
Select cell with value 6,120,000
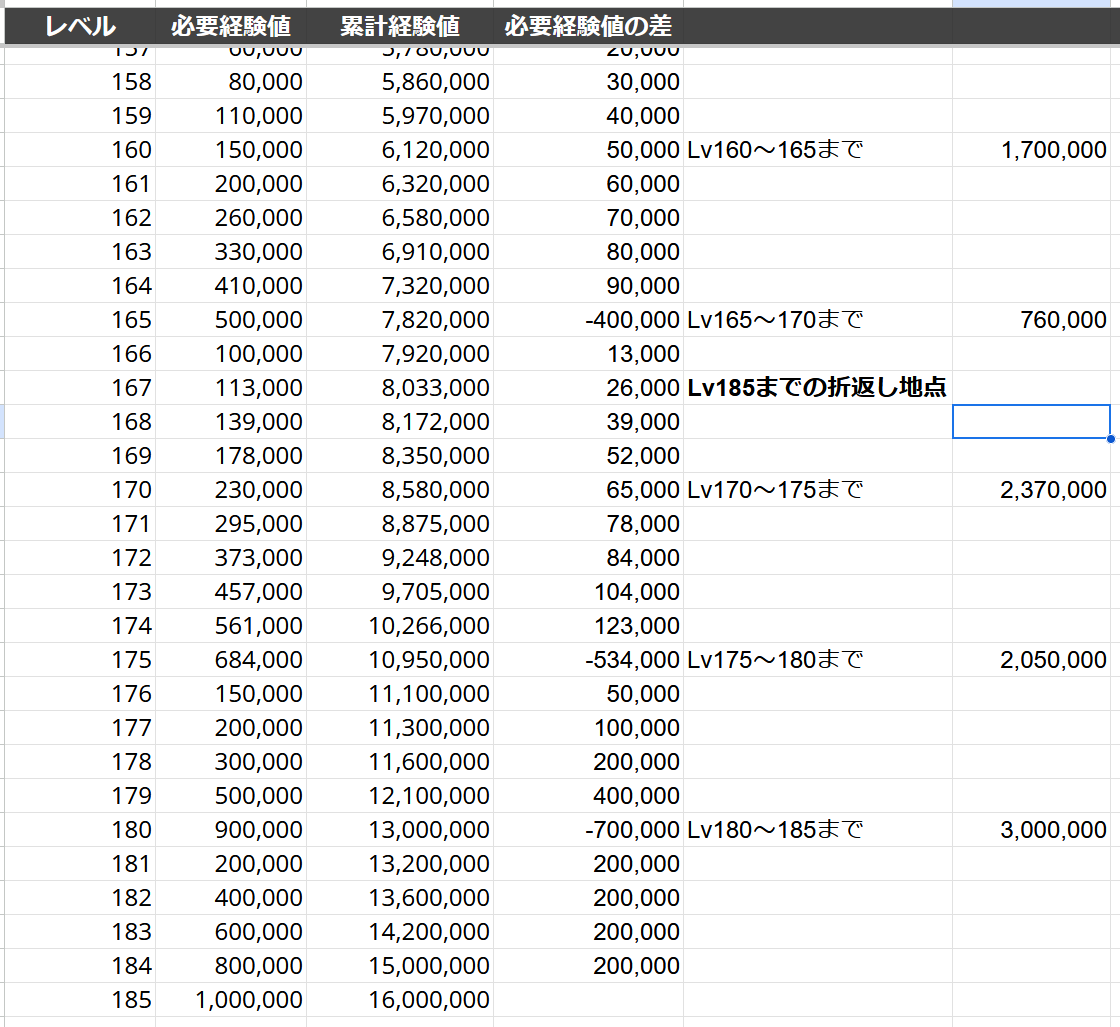(x=400, y=150)
